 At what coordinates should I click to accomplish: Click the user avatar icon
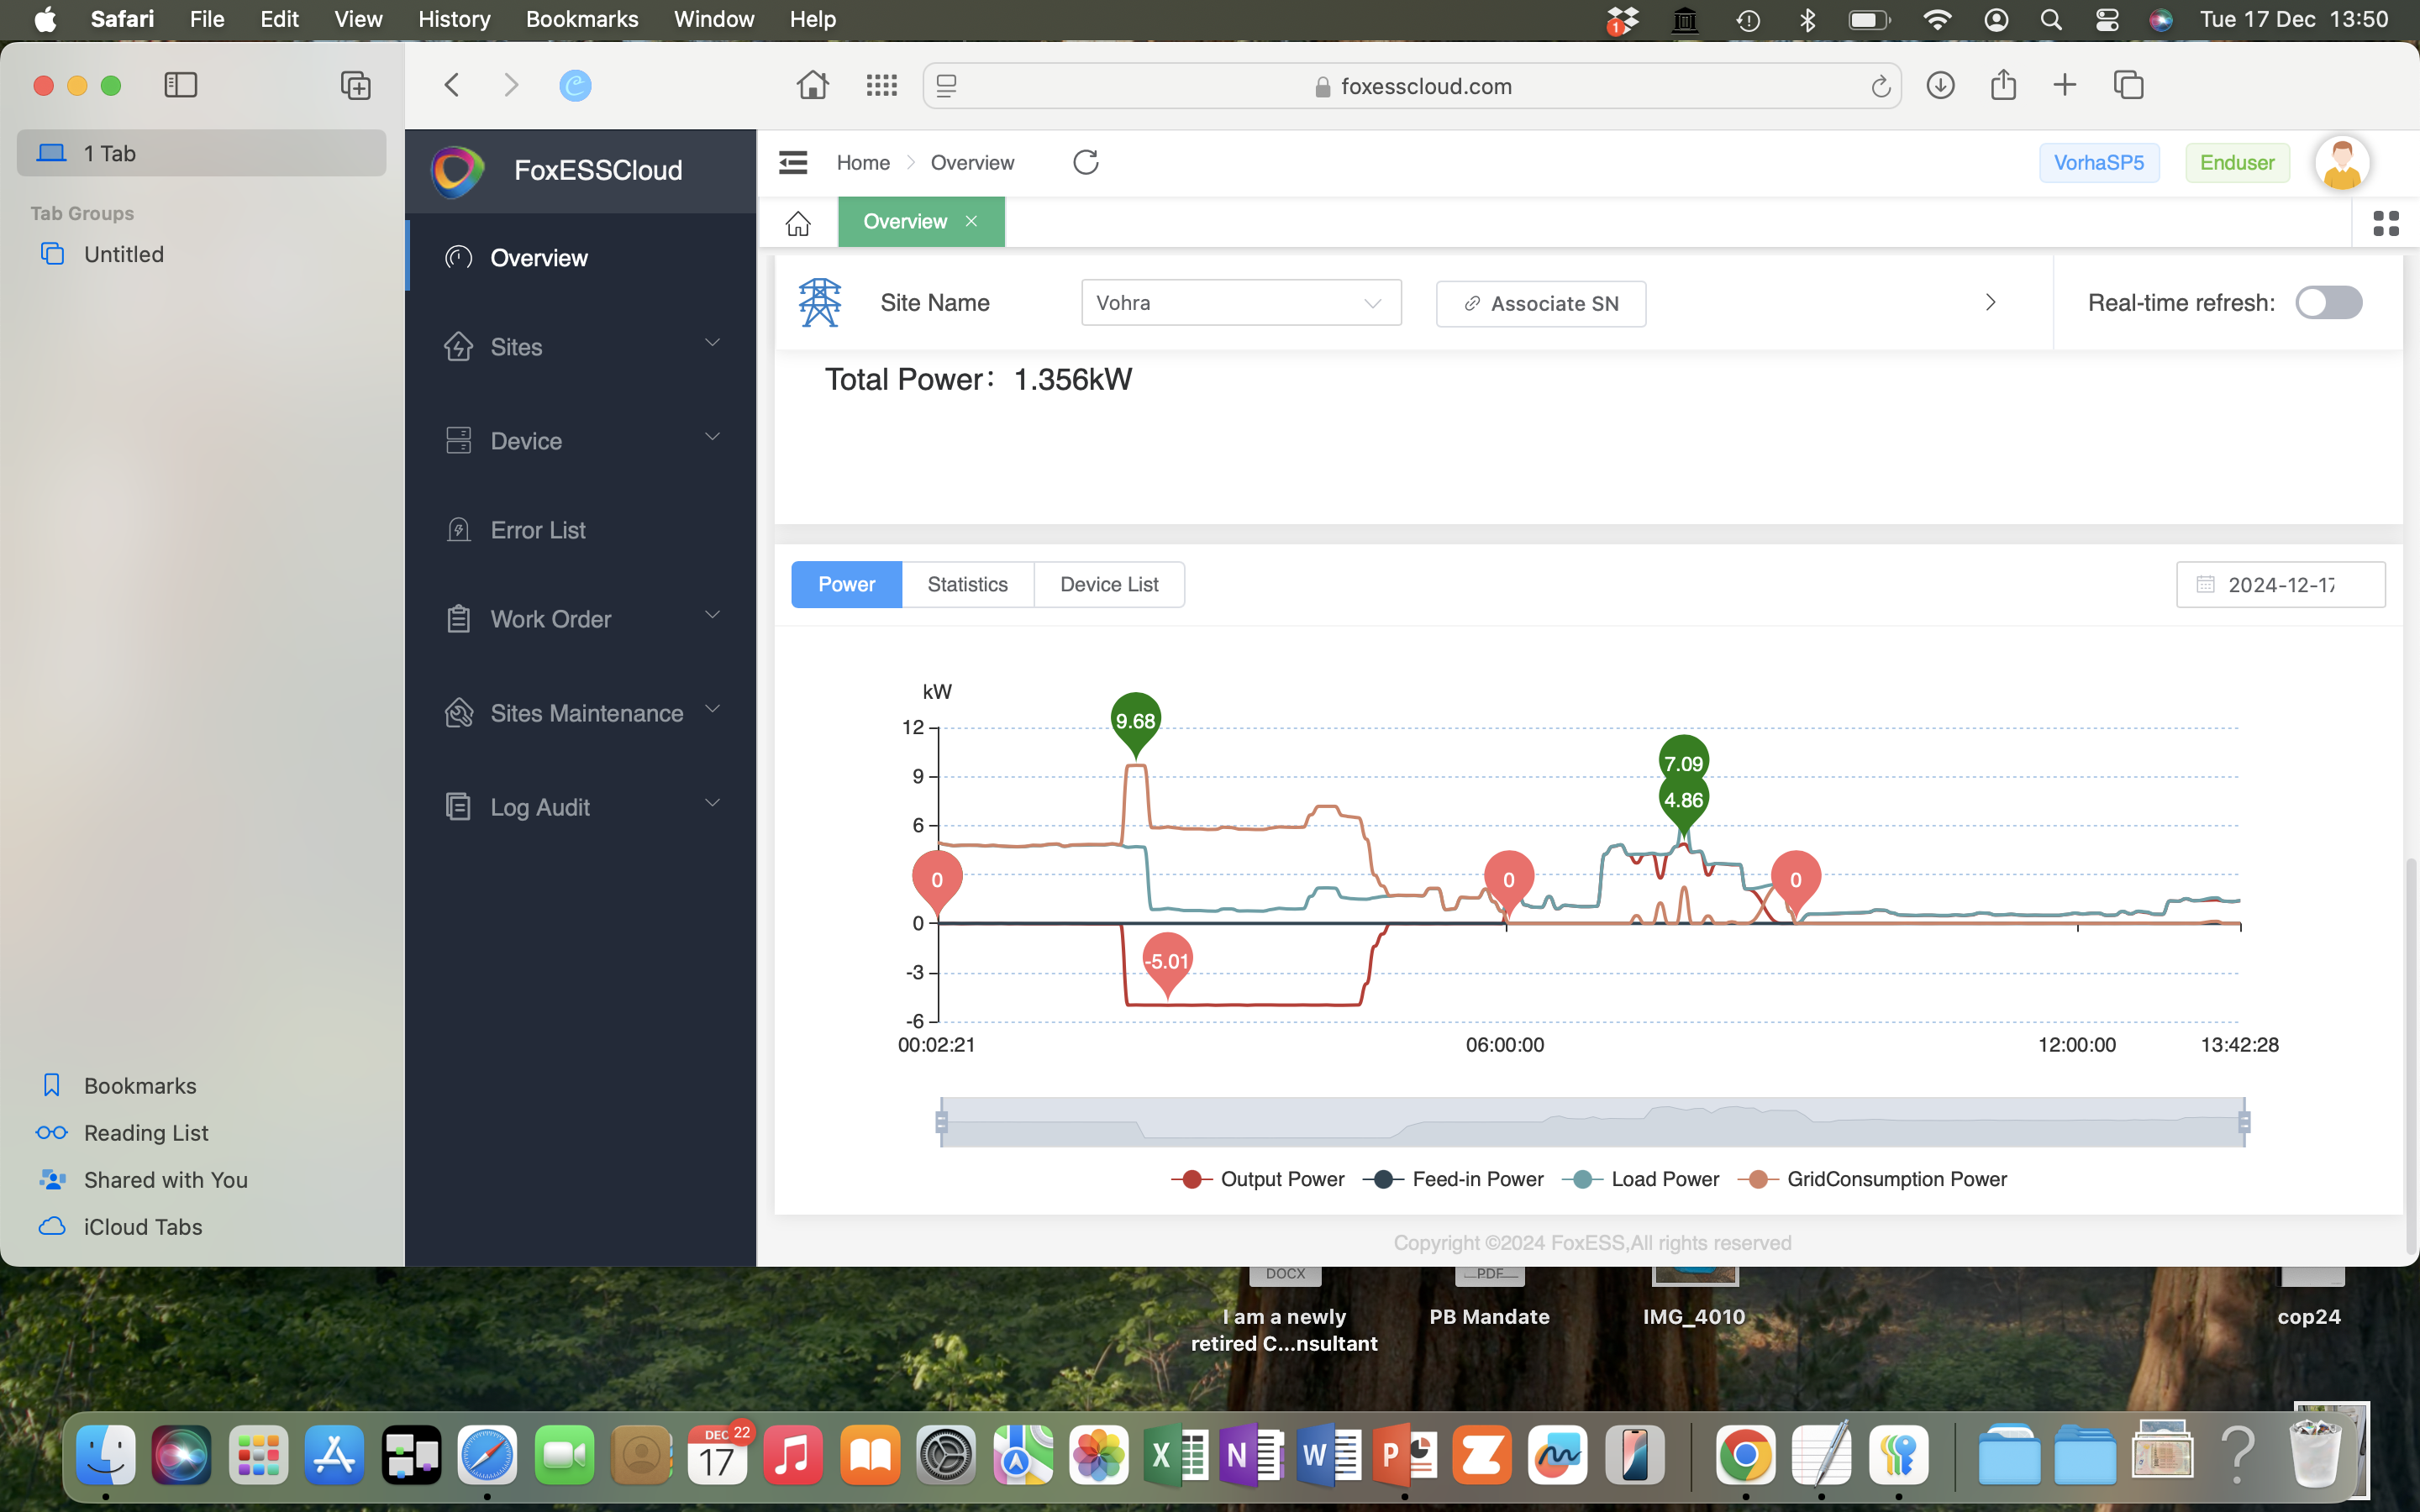pyautogui.click(x=2341, y=163)
